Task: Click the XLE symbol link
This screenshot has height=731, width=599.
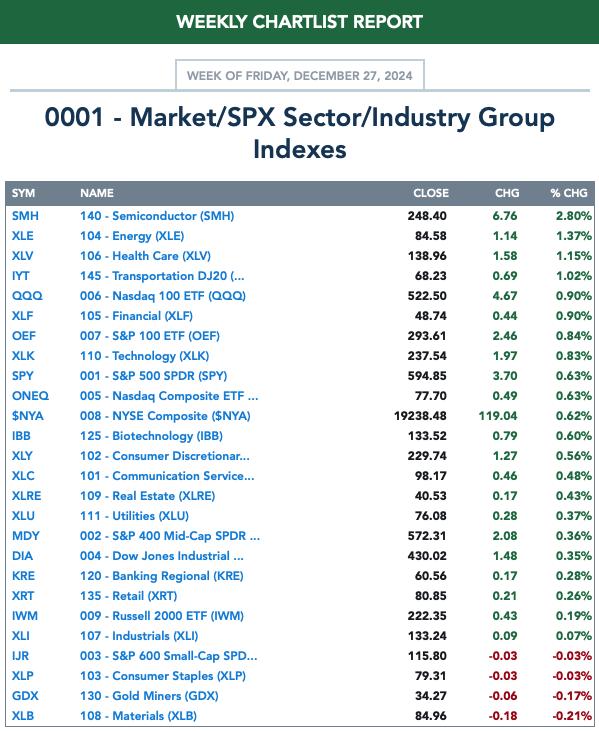Action: pyautogui.click(x=22, y=236)
